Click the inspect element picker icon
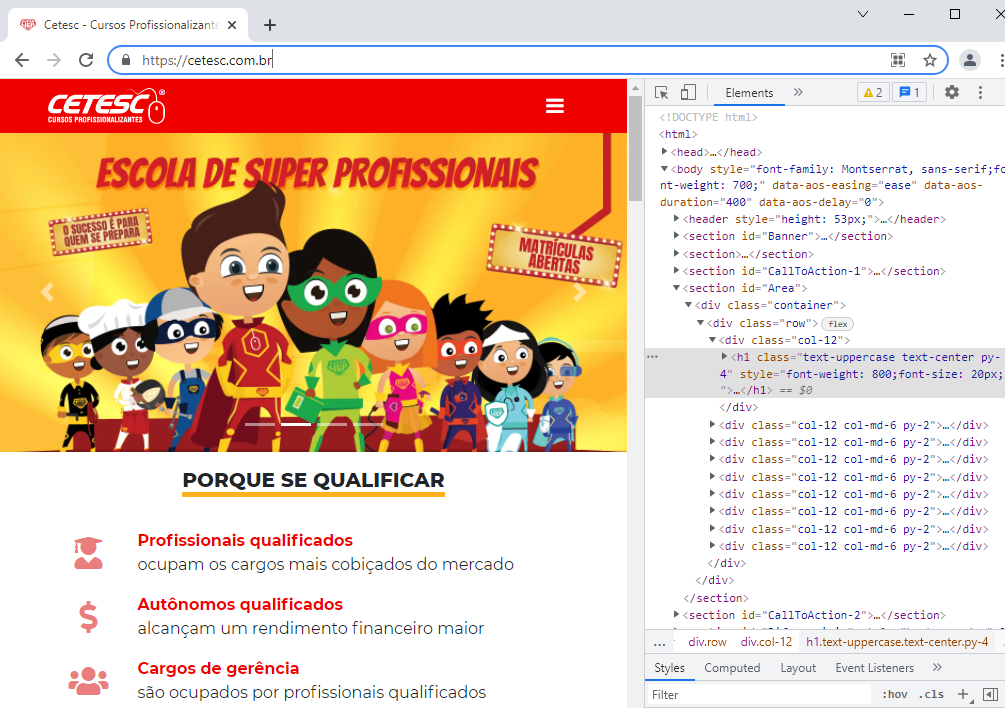Viewport: 1005px width, 708px height. click(x=661, y=93)
